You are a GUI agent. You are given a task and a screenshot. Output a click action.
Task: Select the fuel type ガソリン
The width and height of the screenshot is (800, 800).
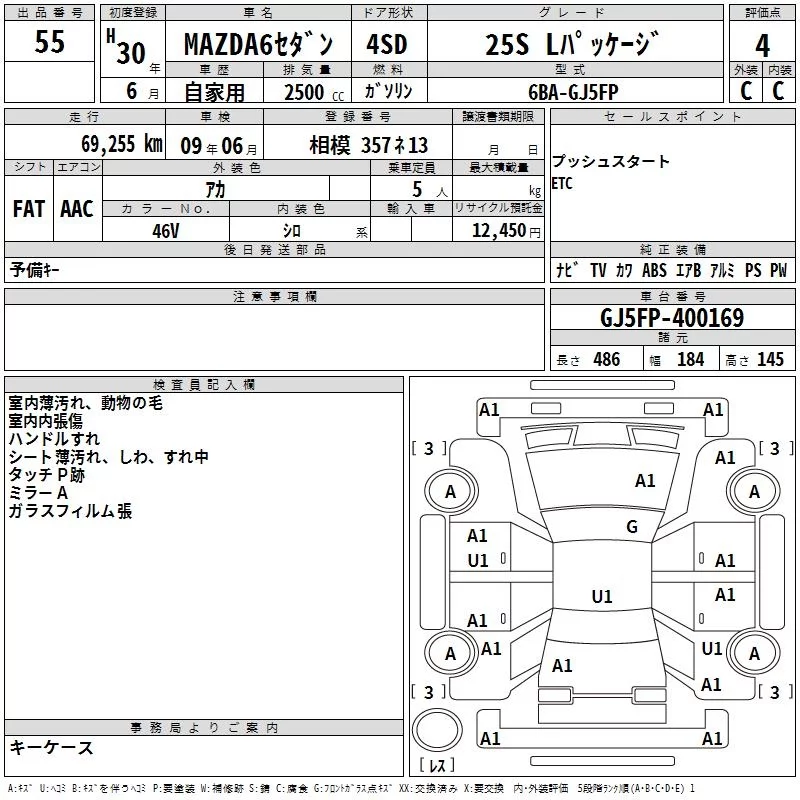click(388, 91)
